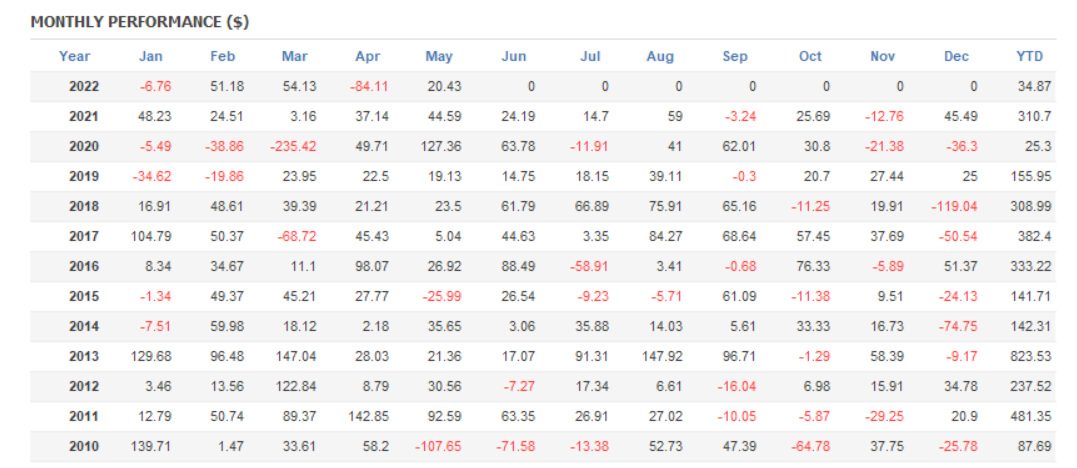Click the Year column header
This screenshot has width=1077, height=468.
coord(74,56)
